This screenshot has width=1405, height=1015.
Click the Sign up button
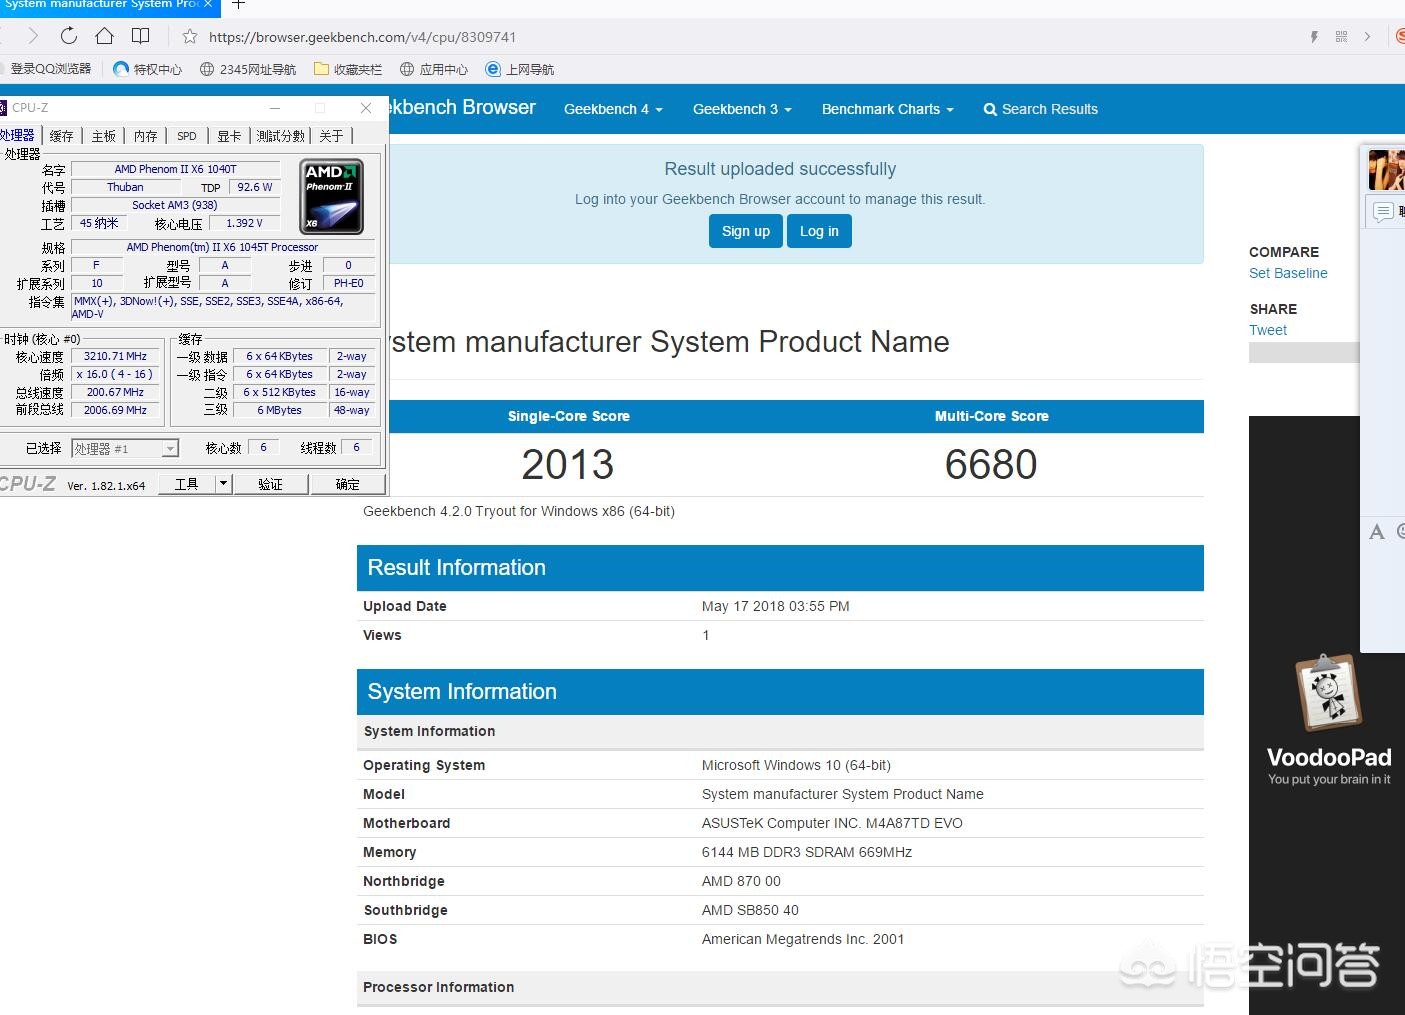746,231
